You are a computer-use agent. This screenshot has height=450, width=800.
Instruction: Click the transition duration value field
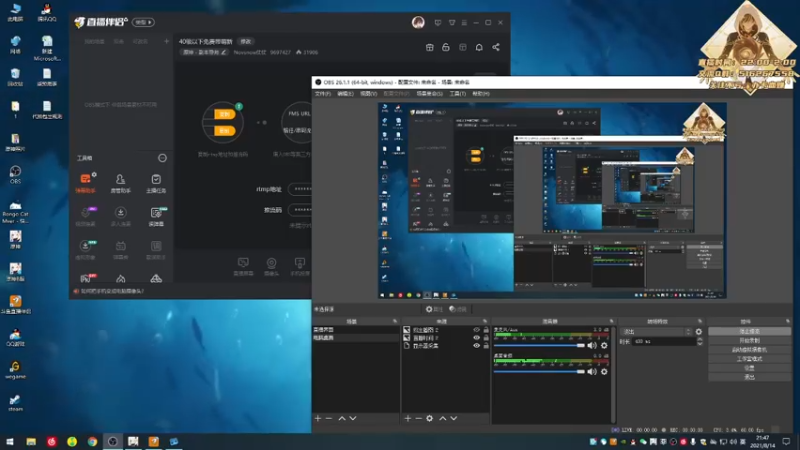coord(664,341)
